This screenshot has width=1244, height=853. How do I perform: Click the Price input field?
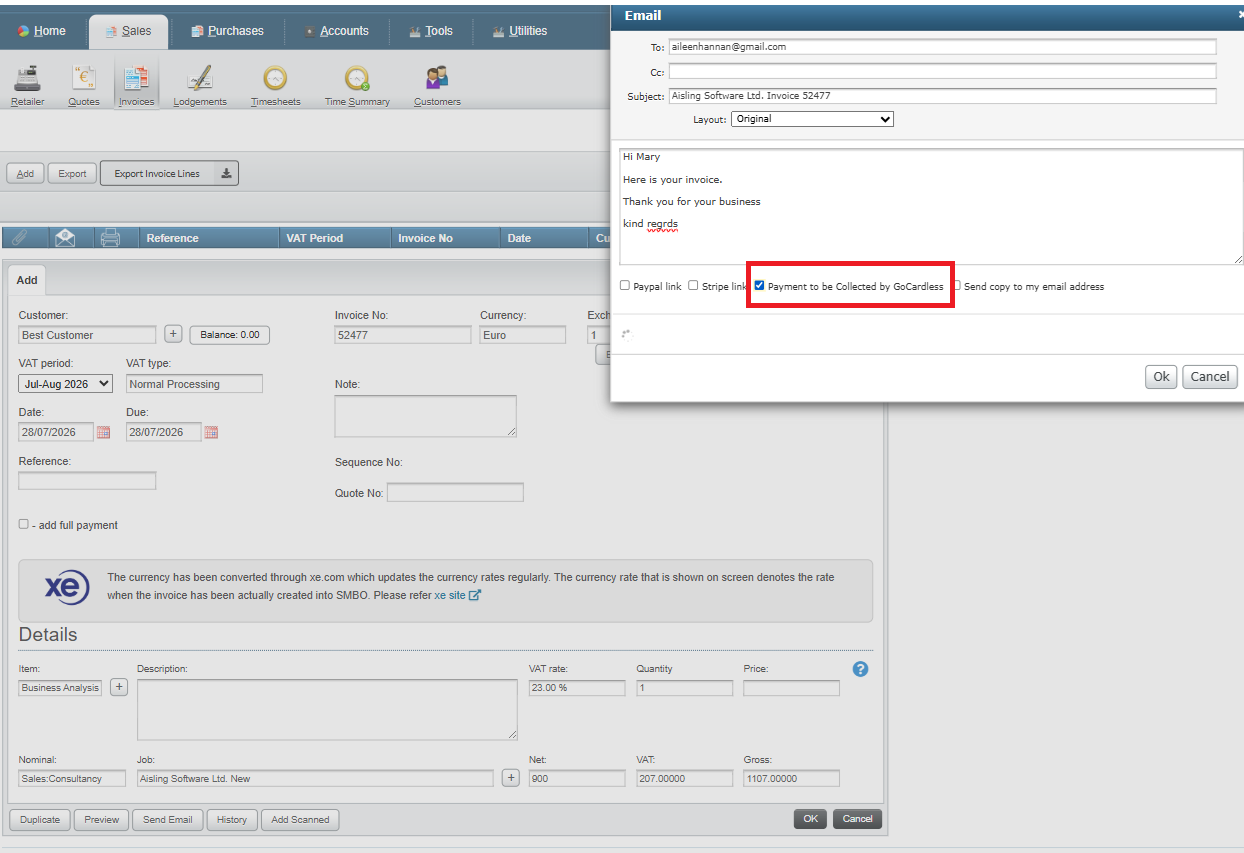pyautogui.click(x=791, y=688)
